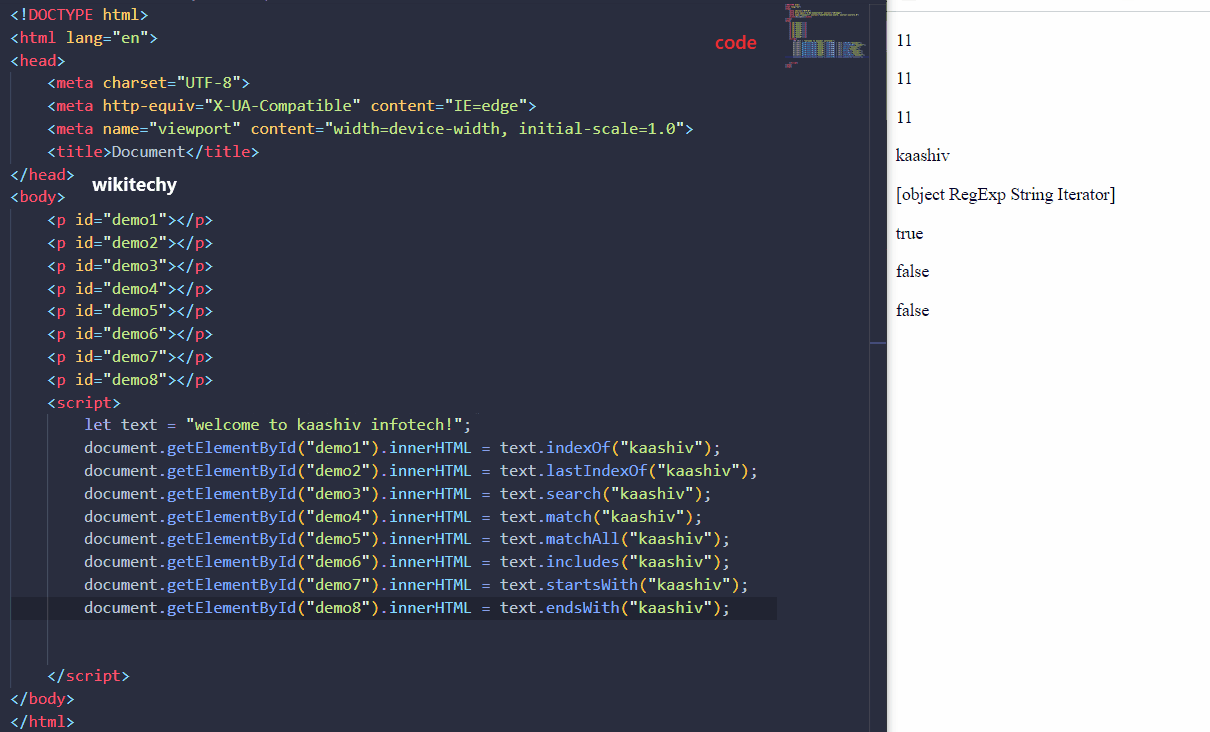Image resolution: width=1210 pixels, height=732 pixels.
Task: Click the true output result
Action: pyautogui.click(x=909, y=233)
